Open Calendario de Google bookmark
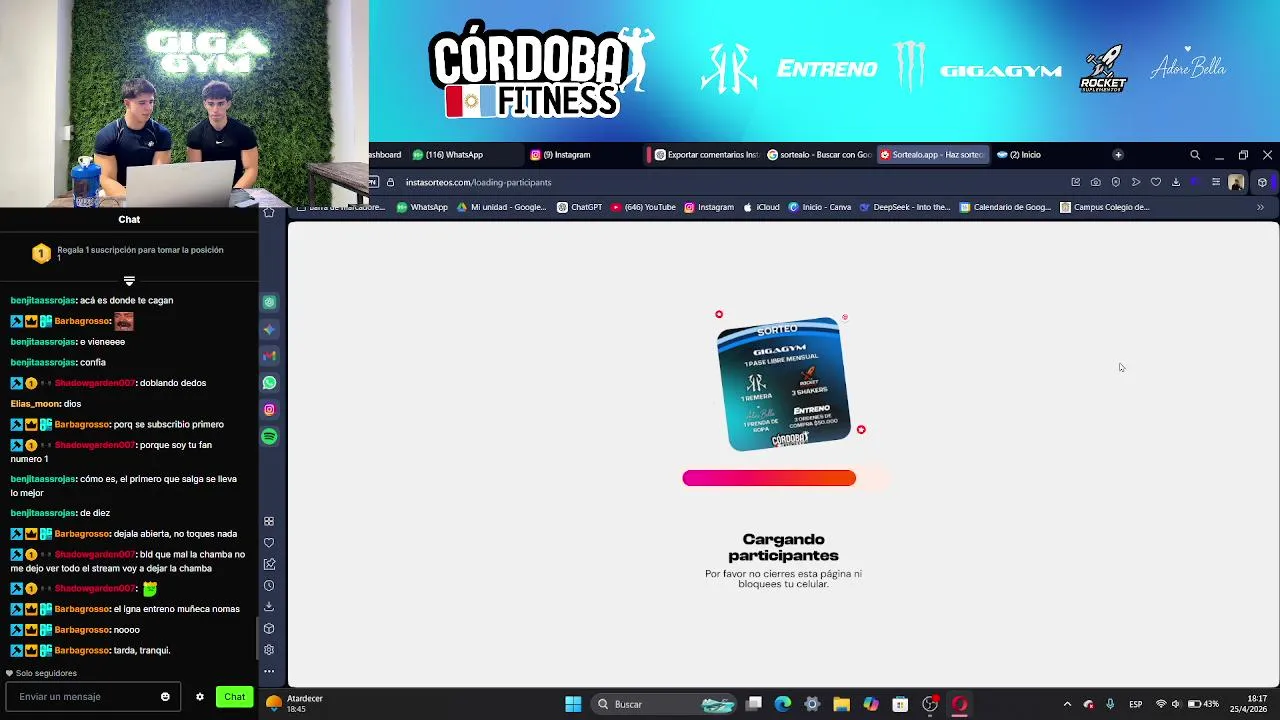 coord(1004,207)
